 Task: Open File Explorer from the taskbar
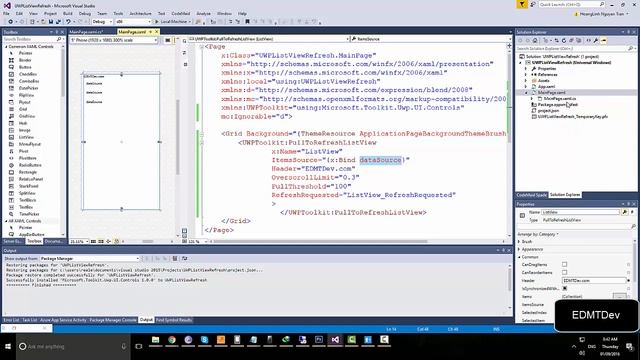click(156, 340)
